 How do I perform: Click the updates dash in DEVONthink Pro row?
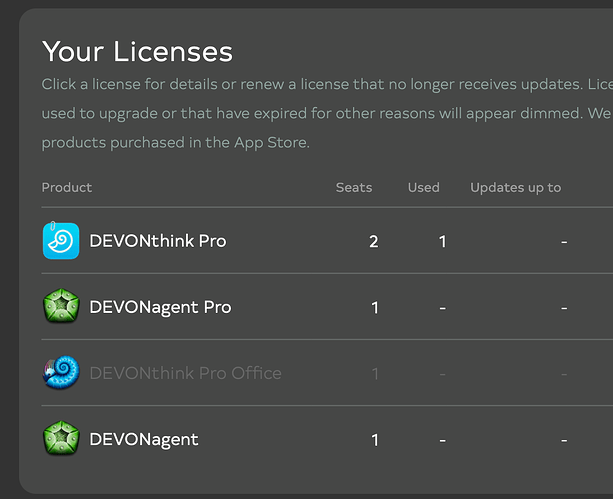click(x=564, y=242)
